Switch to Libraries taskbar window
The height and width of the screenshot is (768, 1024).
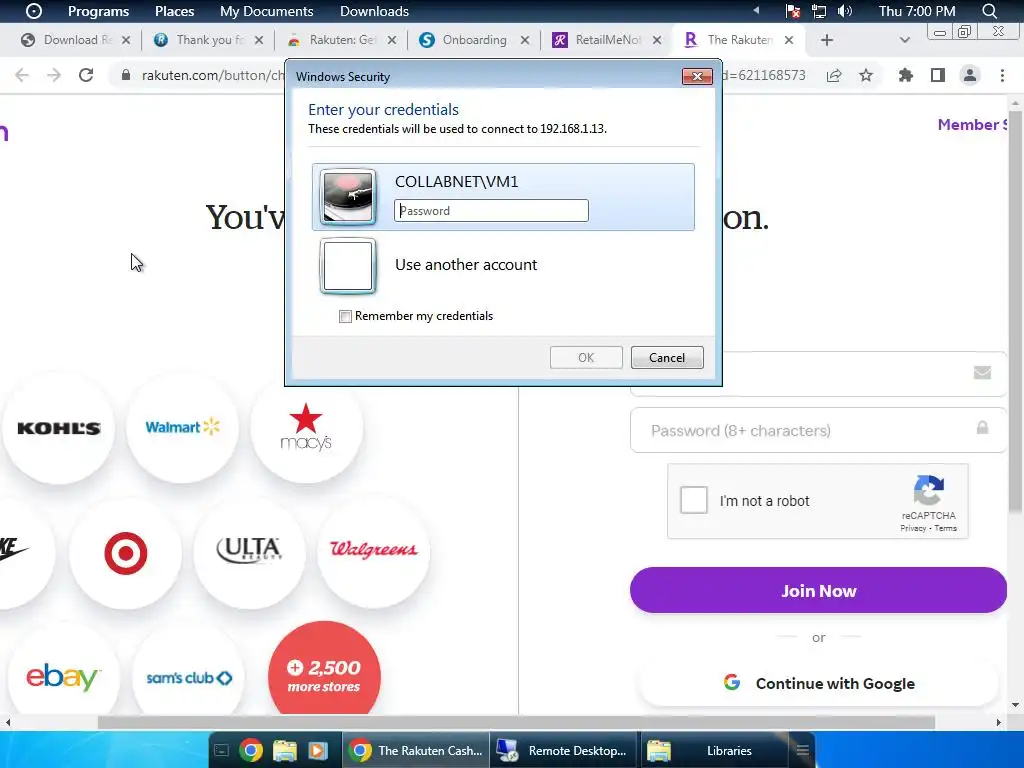(x=714, y=750)
